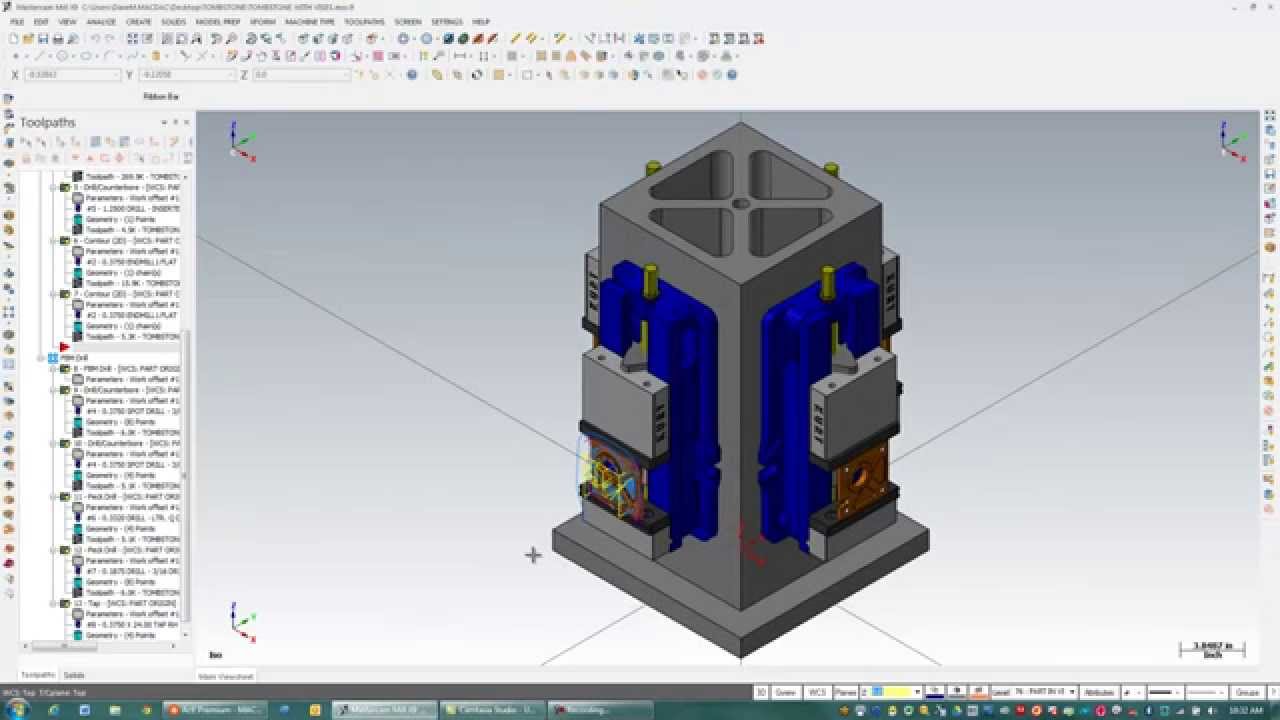Toggle selection folder of operation 7 Contour
The height and width of the screenshot is (720, 1280).
66,294
